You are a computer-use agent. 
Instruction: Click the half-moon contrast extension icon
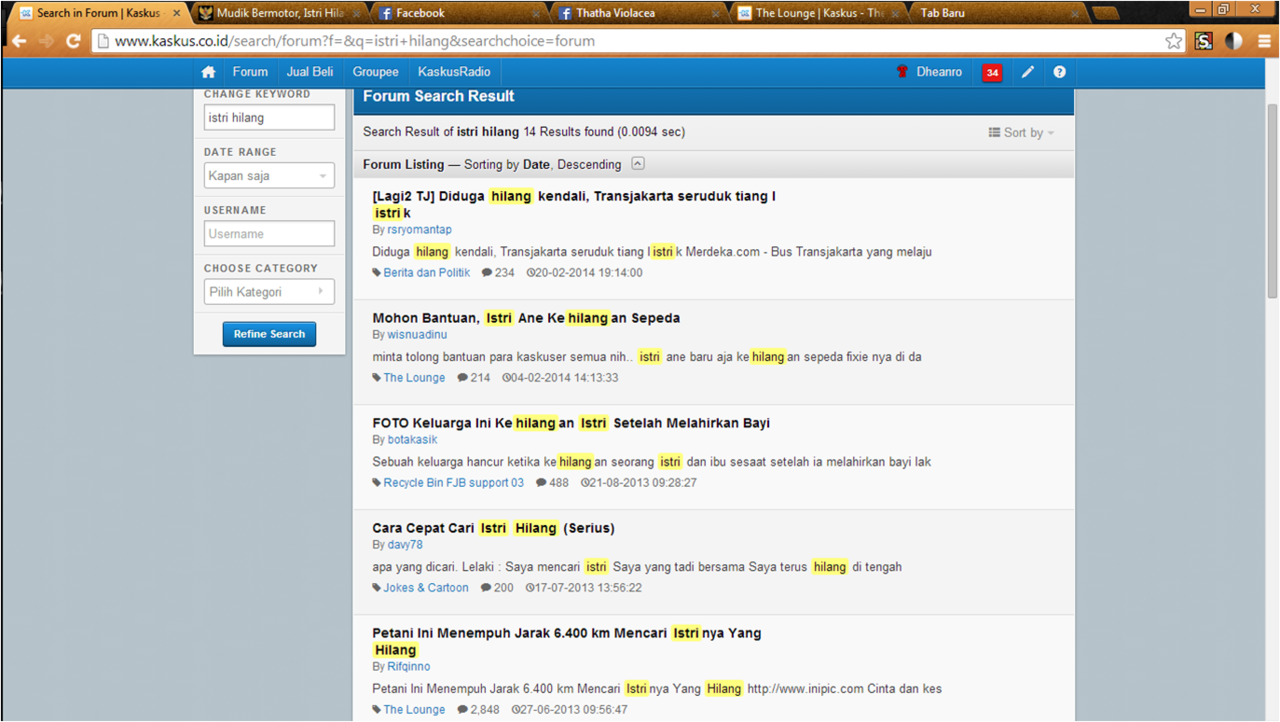coord(1234,41)
